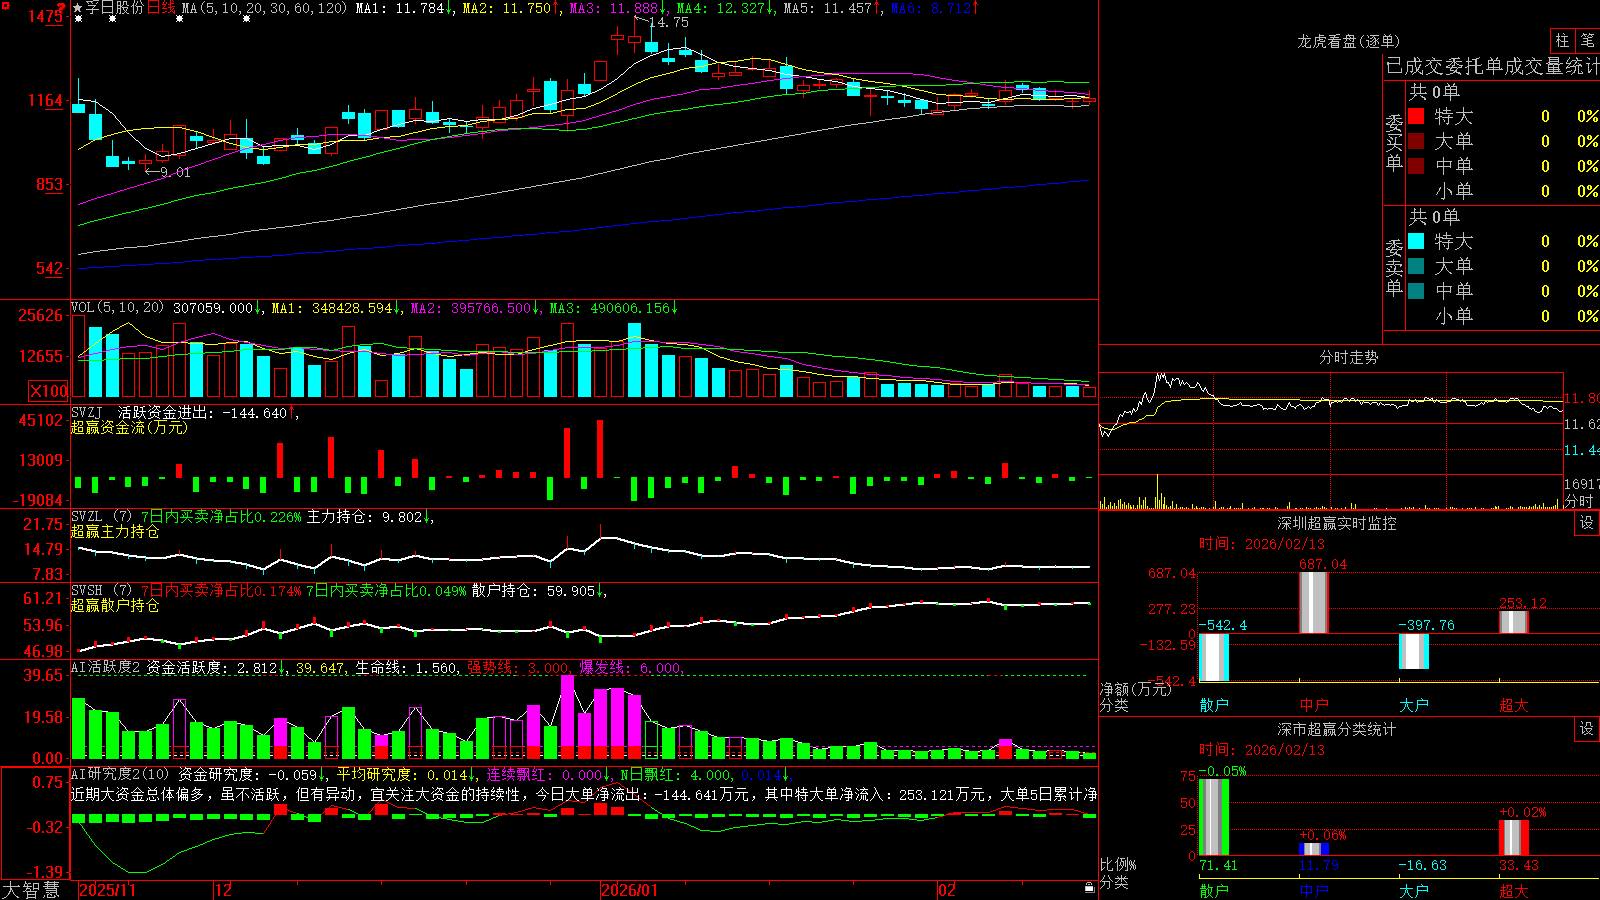The width and height of the screenshot is (1600, 900).
Task: Click the -397.76 大户 bar in the monitor chart
Action: pyautogui.click(x=1414, y=651)
